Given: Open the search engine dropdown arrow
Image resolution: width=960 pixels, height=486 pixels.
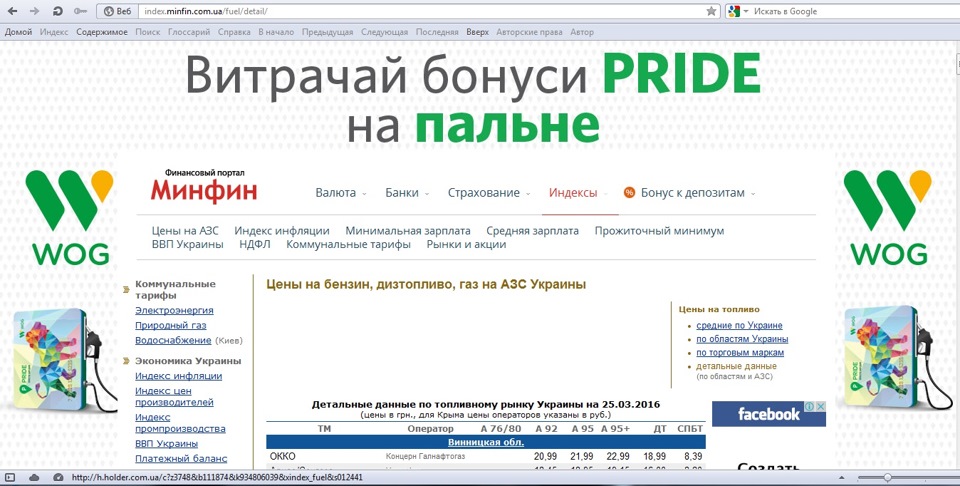Looking at the screenshot, I should [x=746, y=11].
